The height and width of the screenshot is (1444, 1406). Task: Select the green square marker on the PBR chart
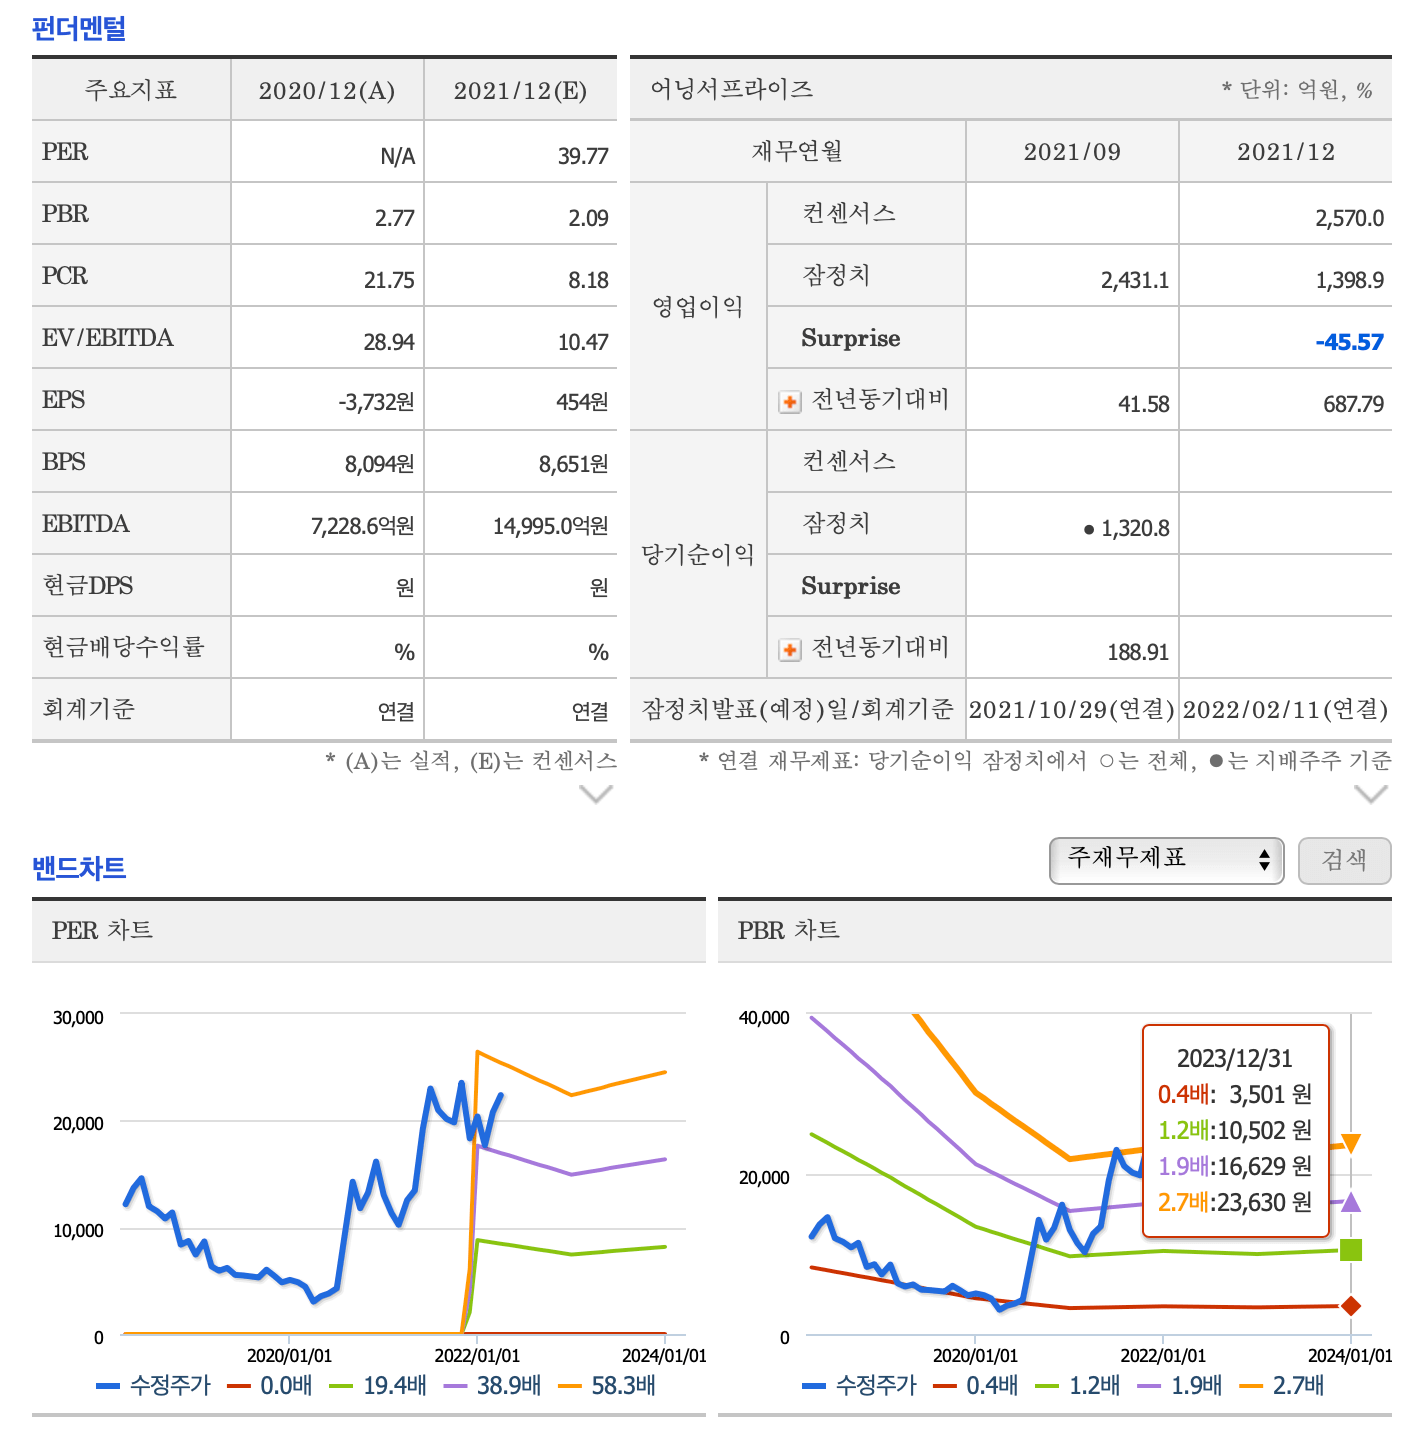(1352, 1249)
